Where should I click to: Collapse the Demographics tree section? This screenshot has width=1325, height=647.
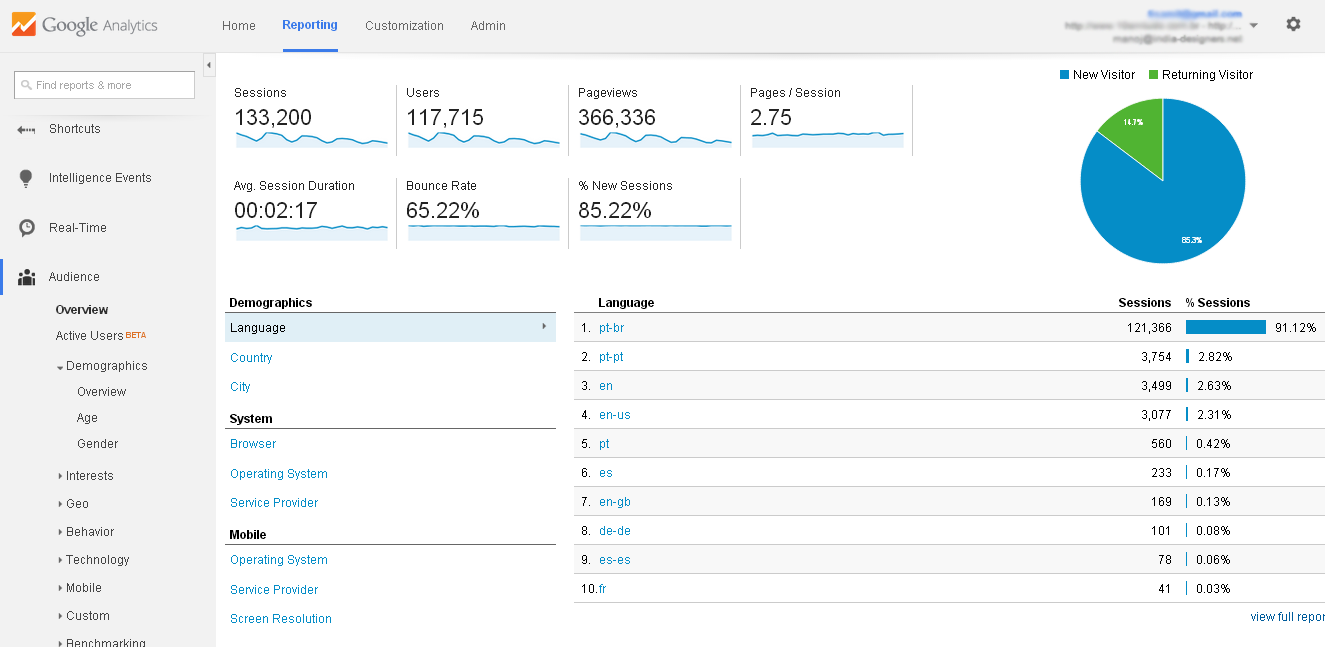pyautogui.click(x=61, y=367)
